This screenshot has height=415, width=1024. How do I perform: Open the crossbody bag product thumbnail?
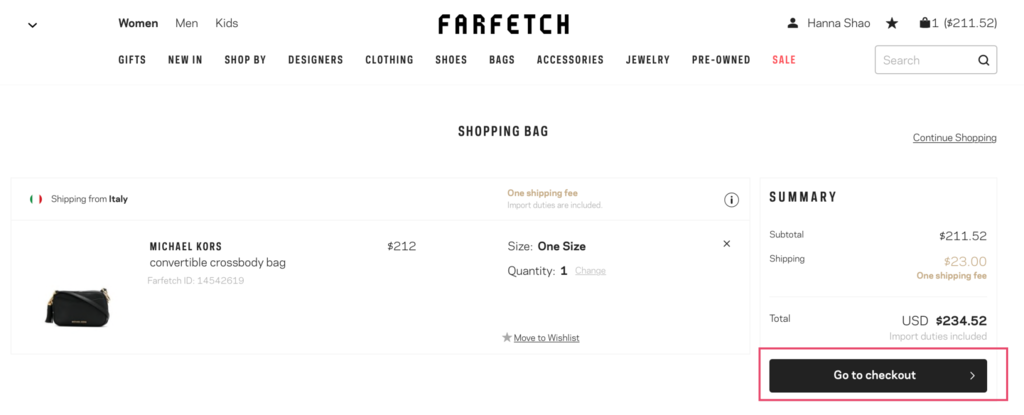[77, 306]
